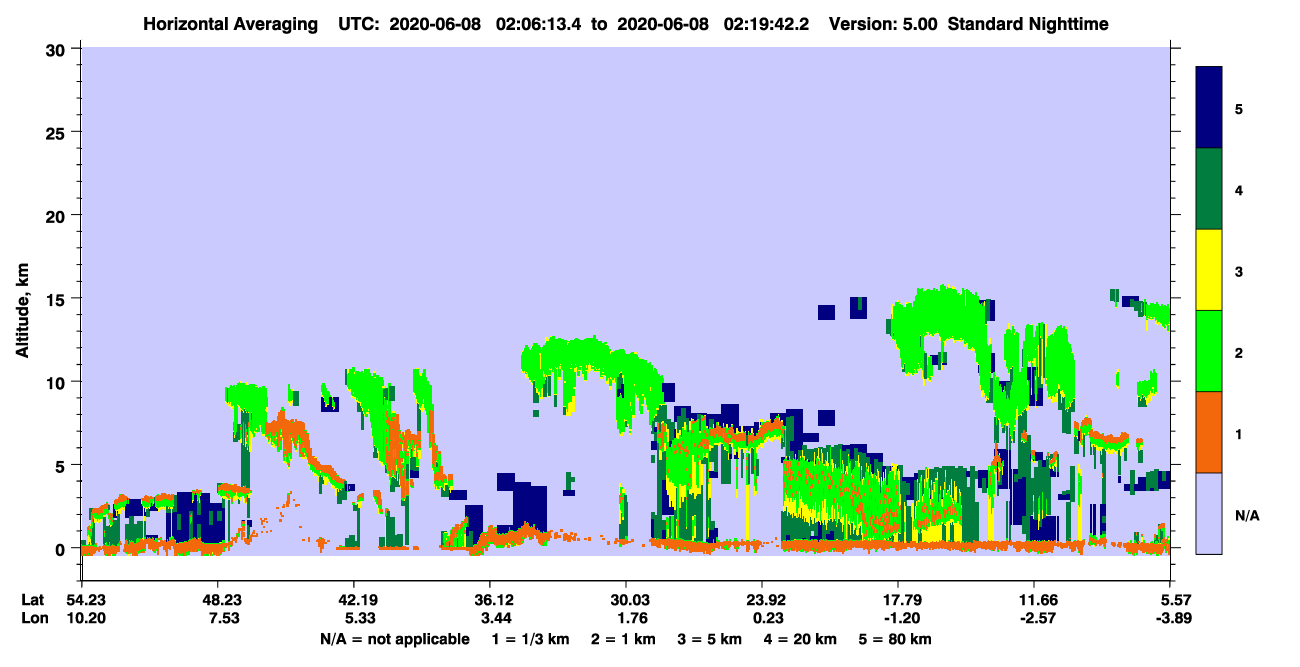Viewport: 1300px width, 667px height.
Task: Click the 'Lat' row label
Action: point(33,600)
